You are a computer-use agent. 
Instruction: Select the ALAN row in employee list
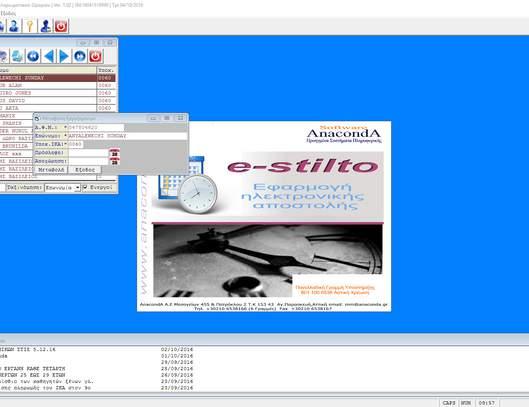click(58, 85)
